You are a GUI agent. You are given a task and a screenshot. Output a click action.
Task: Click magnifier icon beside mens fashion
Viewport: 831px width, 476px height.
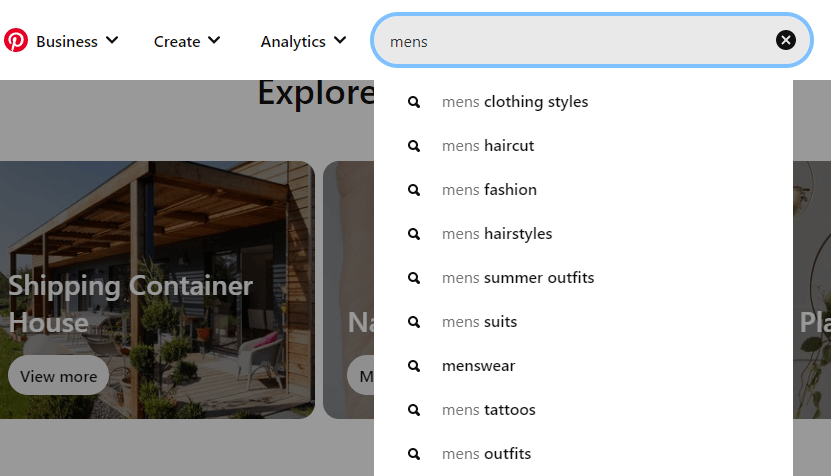(x=414, y=190)
